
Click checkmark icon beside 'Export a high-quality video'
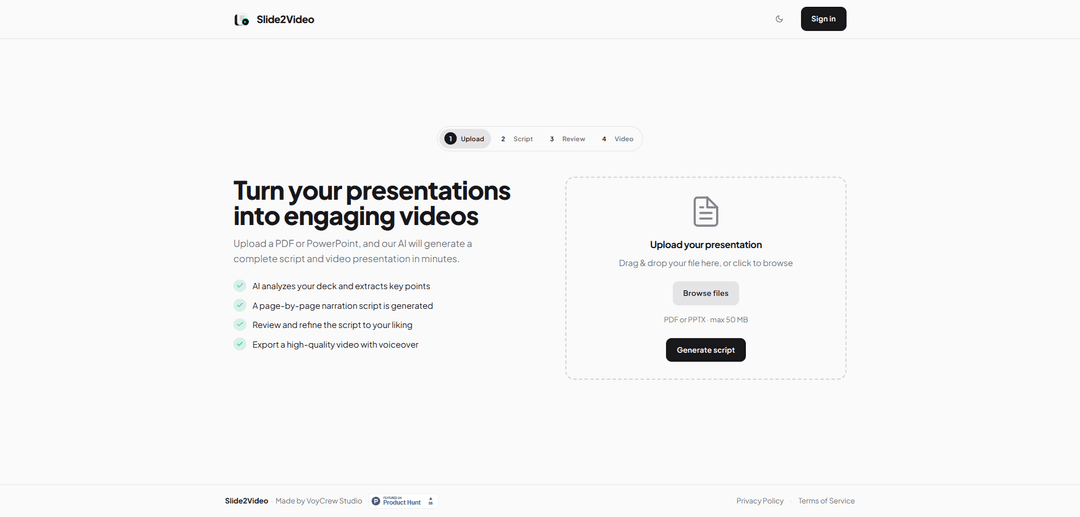pos(240,344)
